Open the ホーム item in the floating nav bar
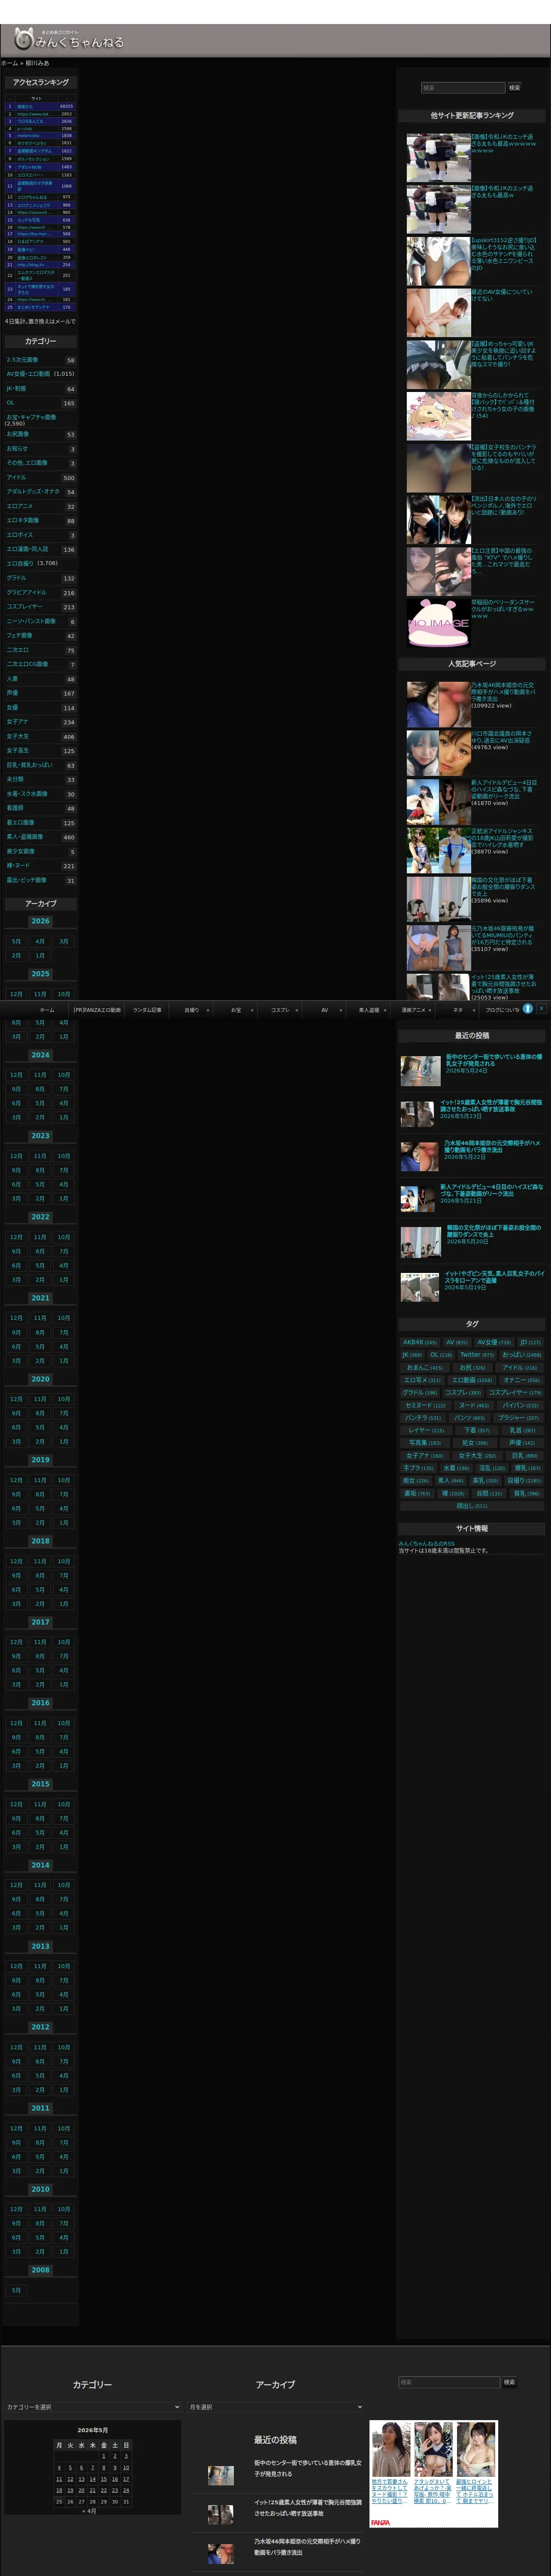The height and width of the screenshot is (2576, 551). click(47, 1010)
